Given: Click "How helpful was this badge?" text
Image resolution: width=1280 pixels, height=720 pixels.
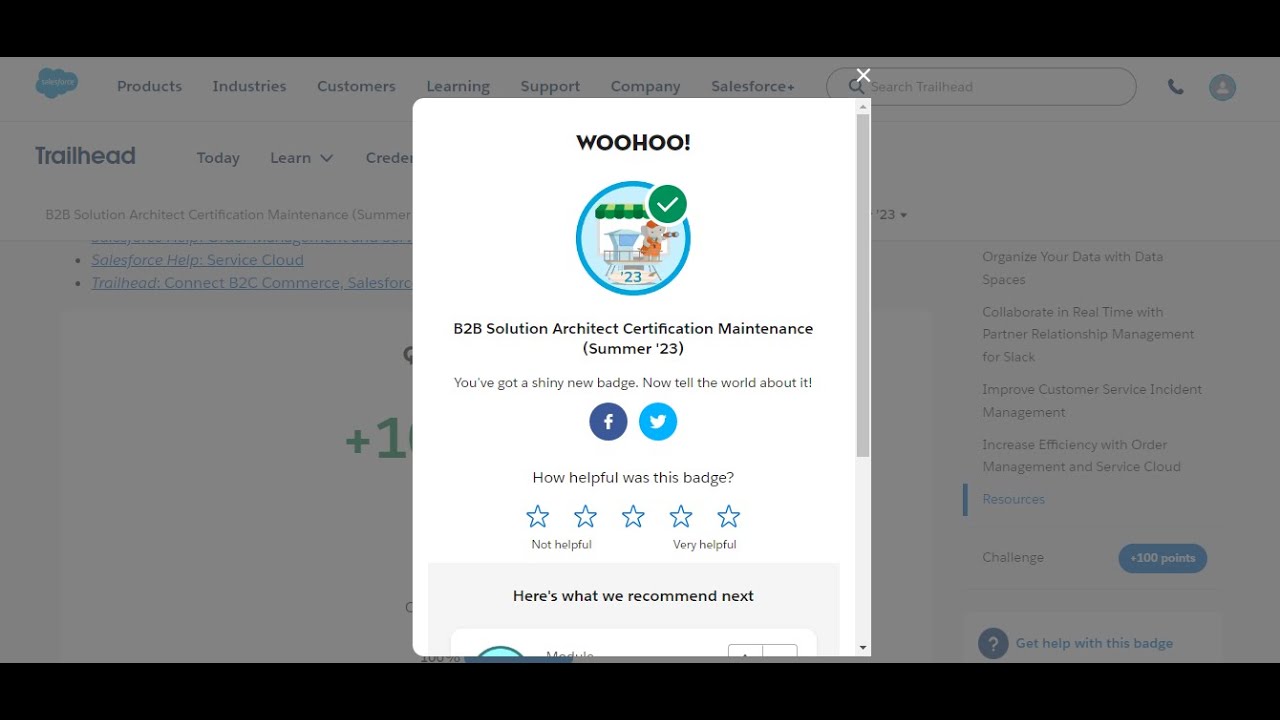Looking at the screenshot, I should tap(633, 478).
